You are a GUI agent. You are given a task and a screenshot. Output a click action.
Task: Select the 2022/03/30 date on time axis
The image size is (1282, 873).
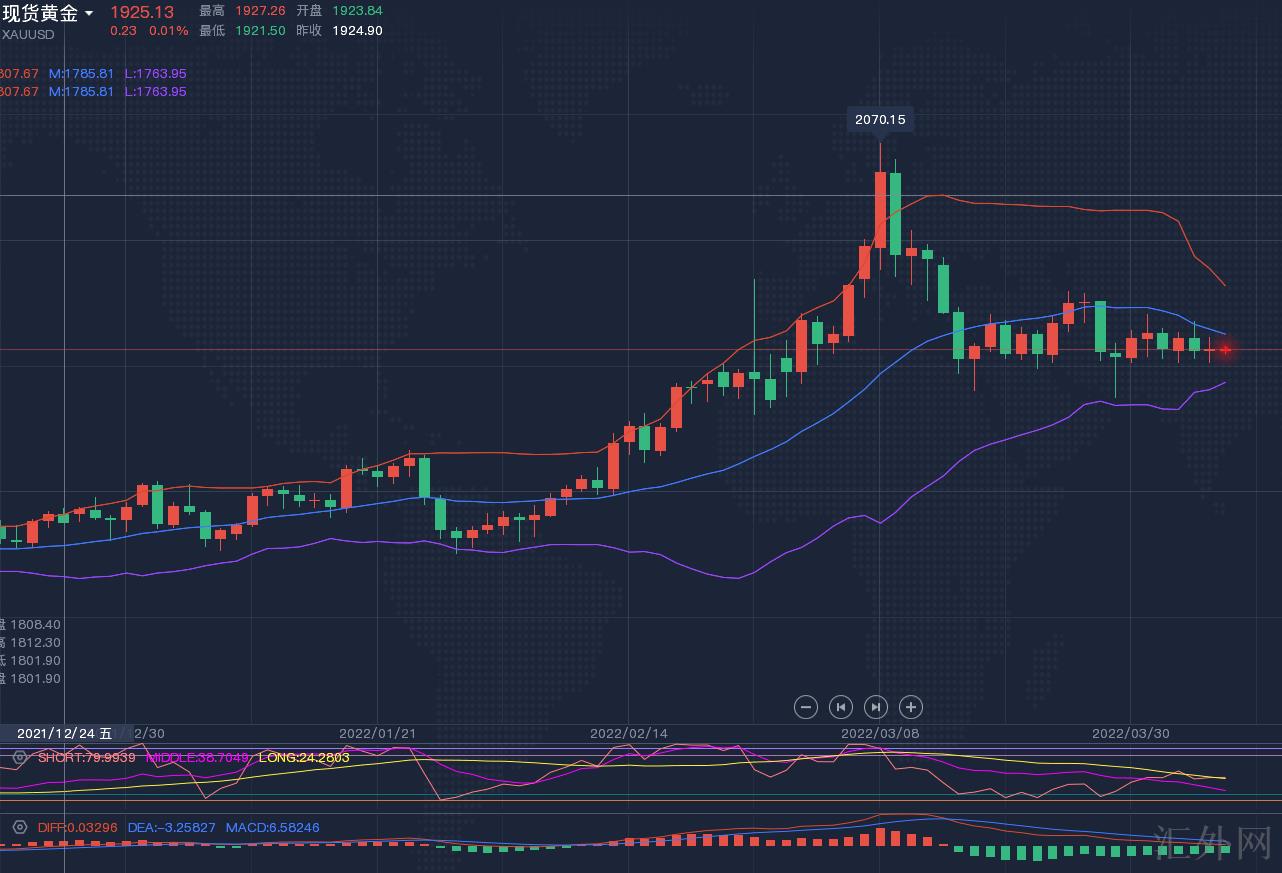pyautogui.click(x=1130, y=733)
